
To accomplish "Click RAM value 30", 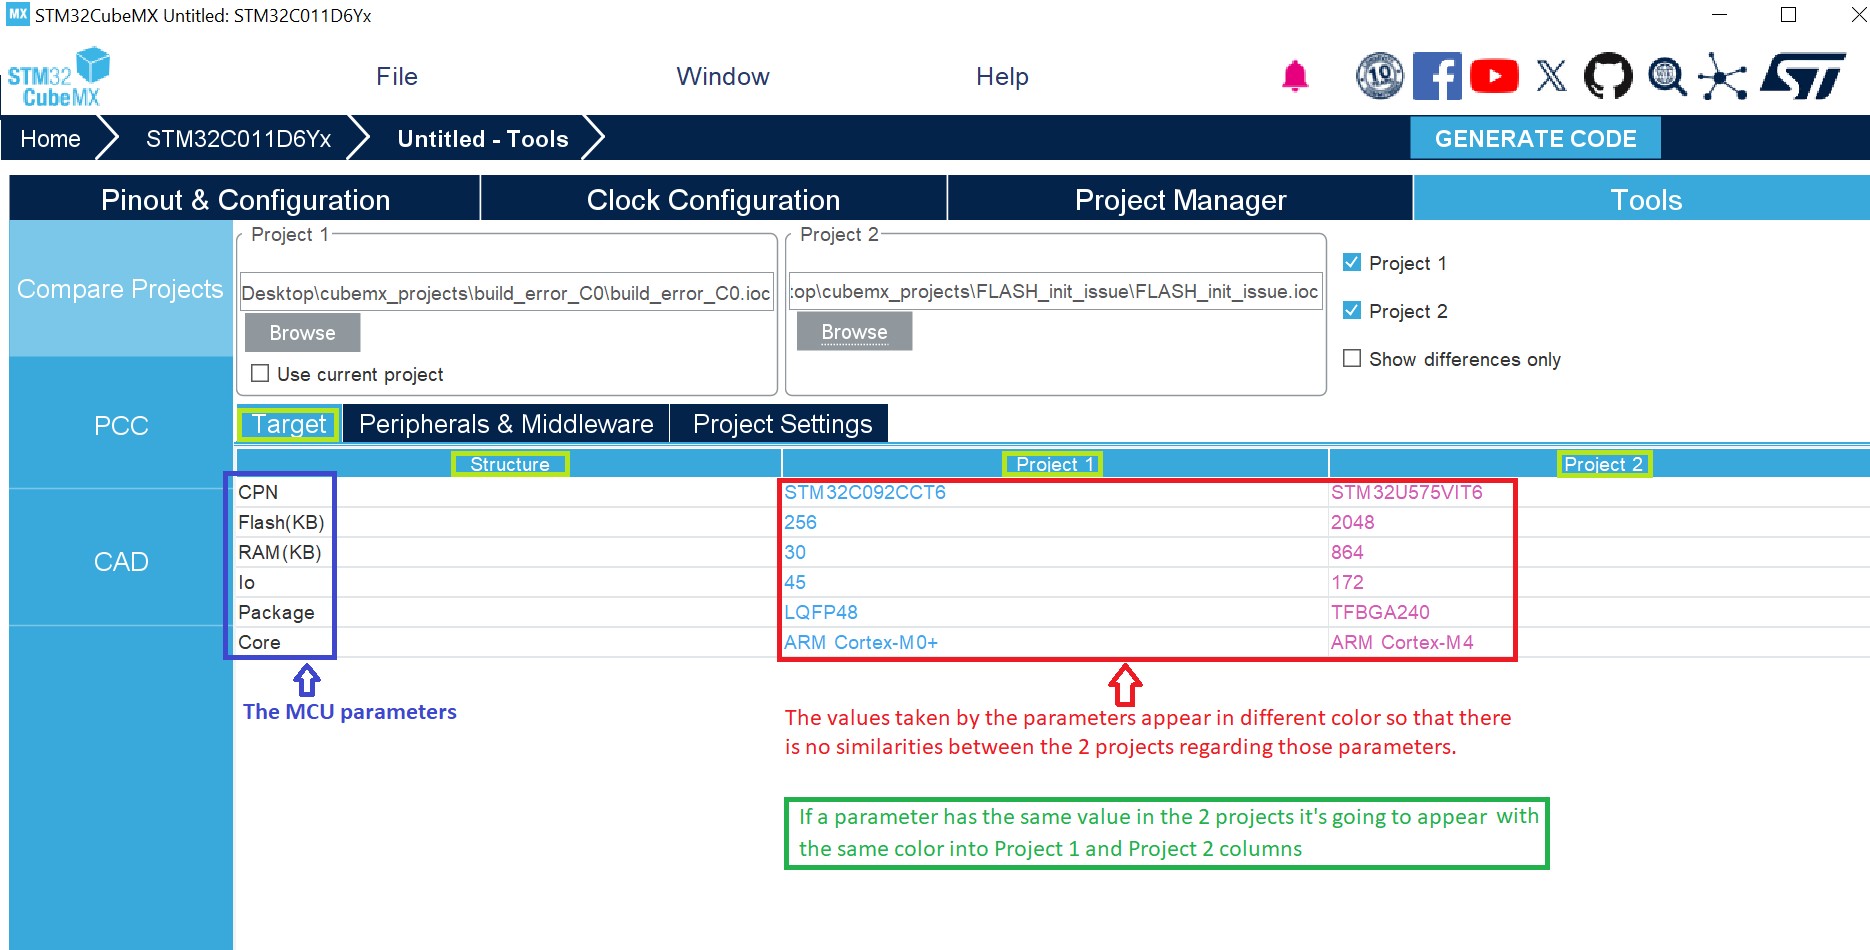I will pos(795,552).
